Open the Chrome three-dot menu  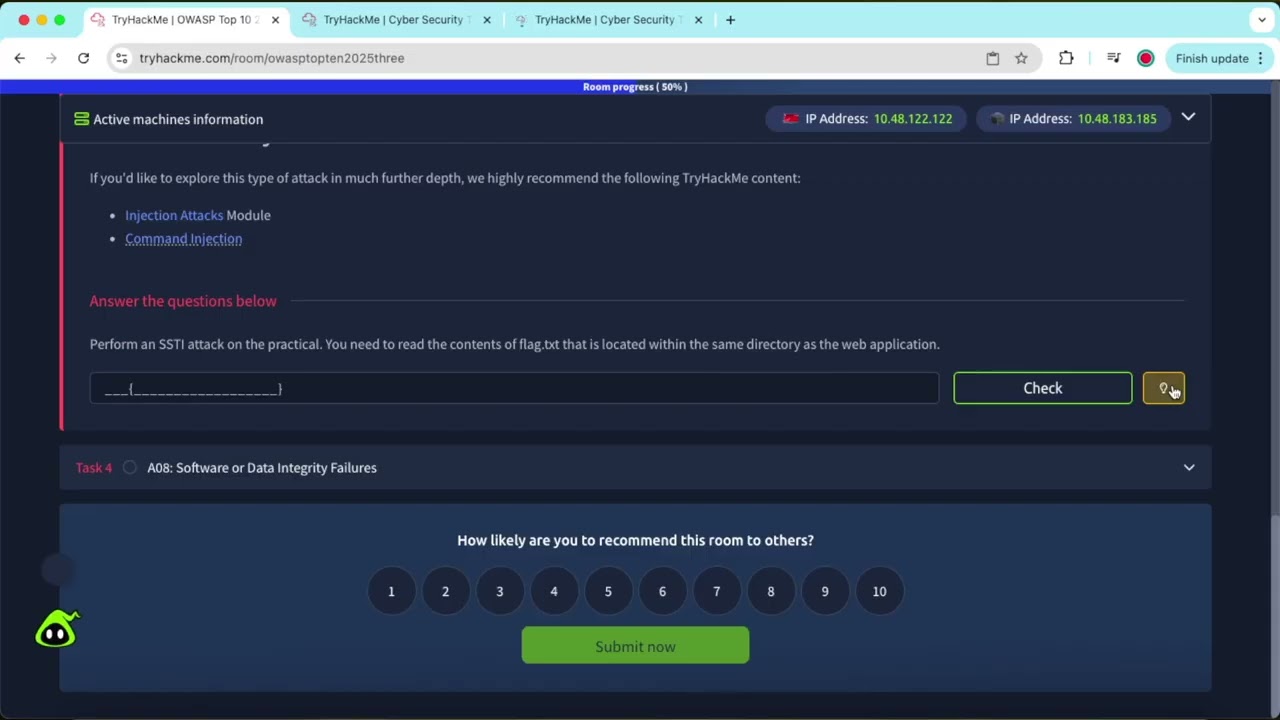pyautogui.click(x=1261, y=58)
